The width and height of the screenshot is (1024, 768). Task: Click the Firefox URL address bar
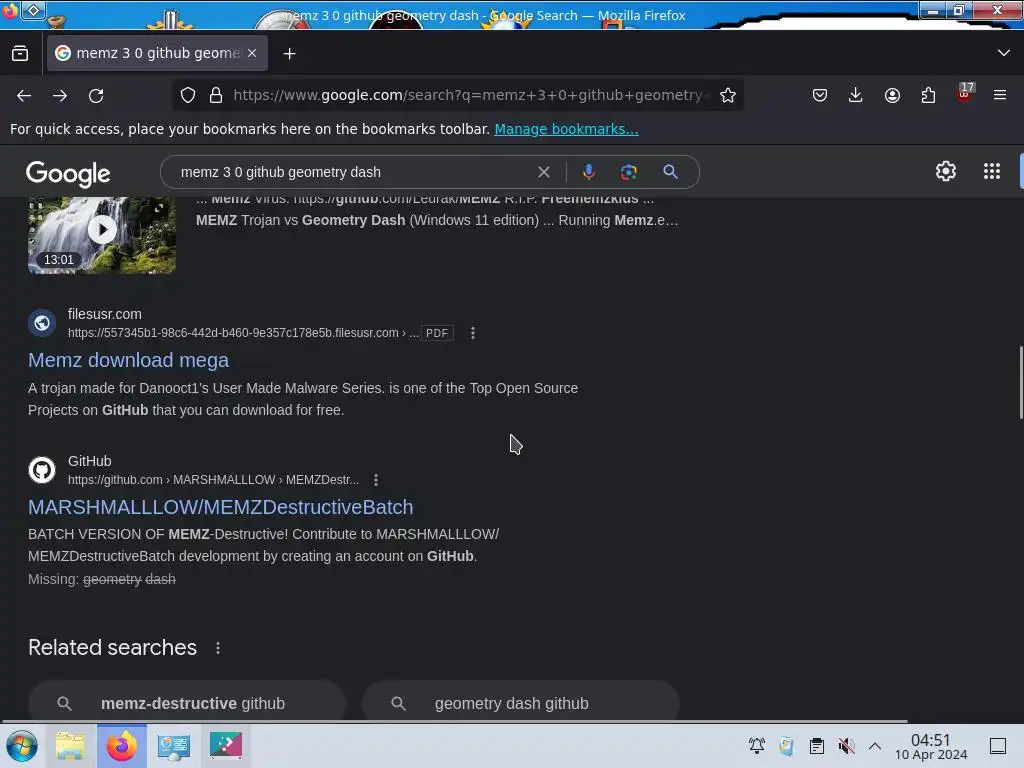(470, 95)
